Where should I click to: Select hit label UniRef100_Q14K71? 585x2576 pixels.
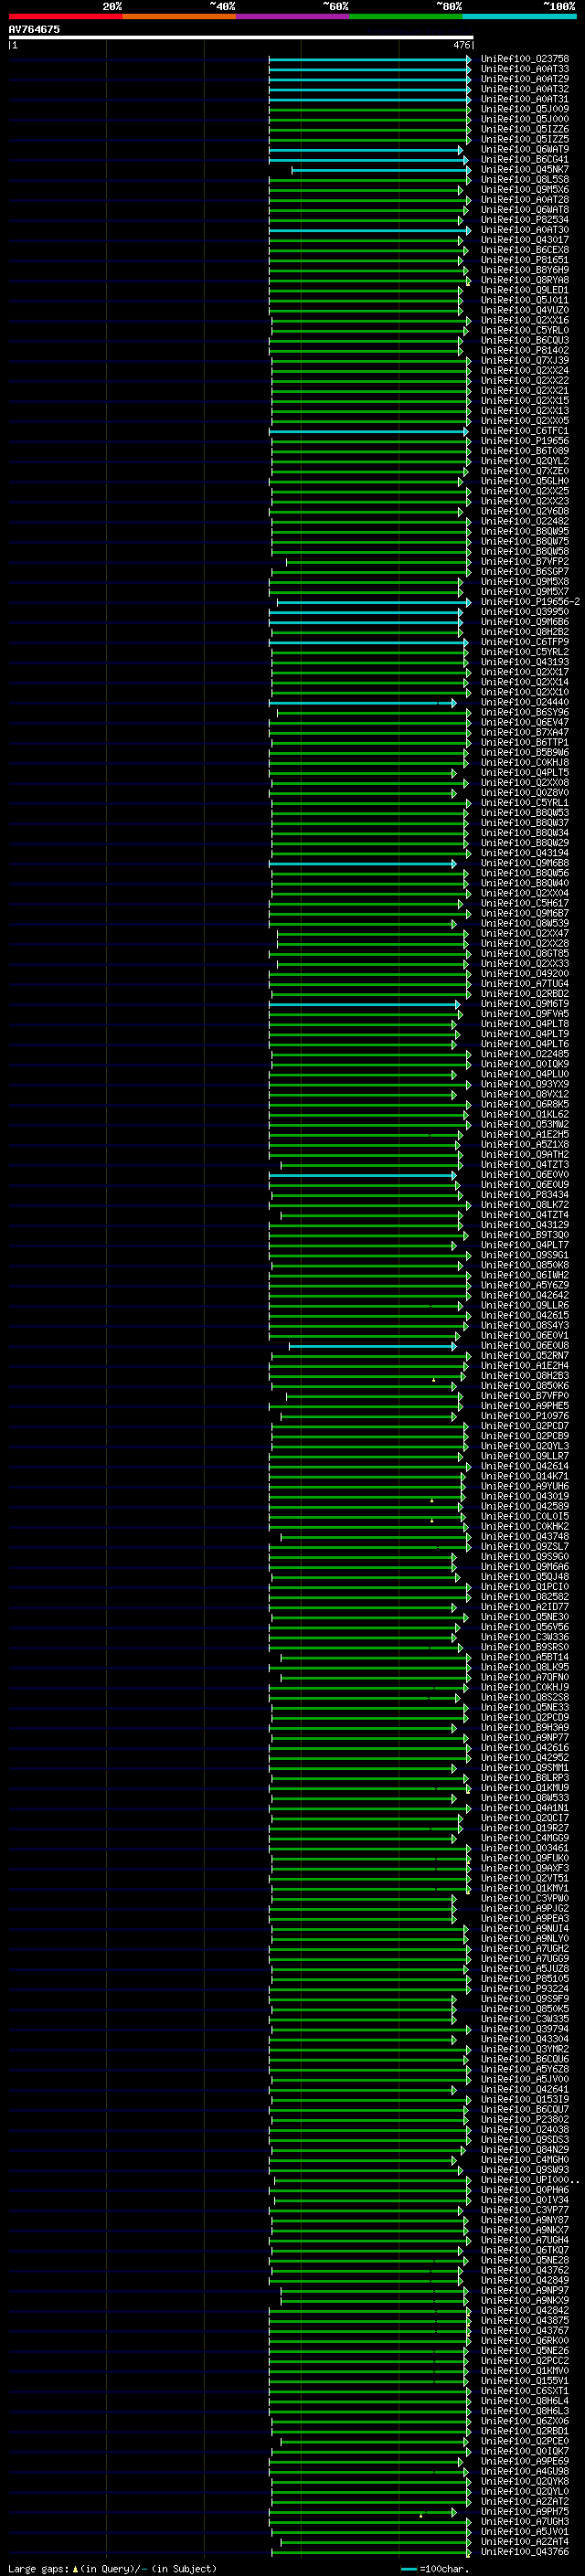click(525, 1476)
